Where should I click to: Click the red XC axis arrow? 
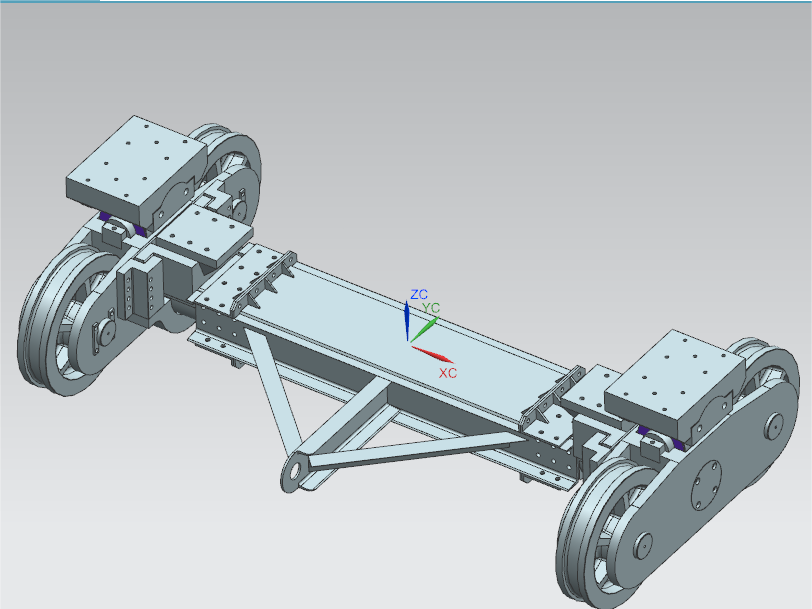pos(433,353)
